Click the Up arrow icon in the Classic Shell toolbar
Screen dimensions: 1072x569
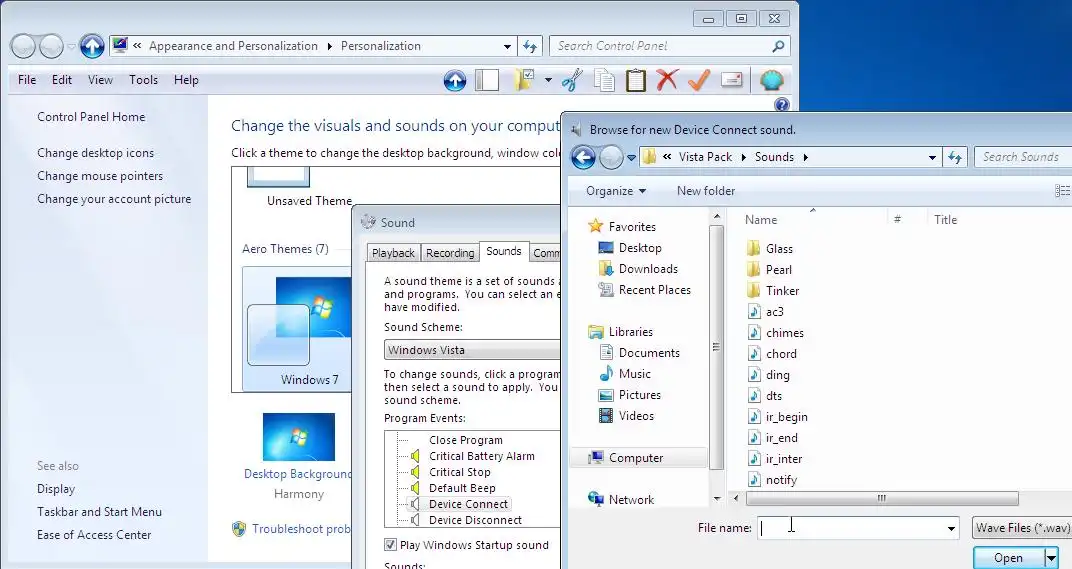point(455,80)
